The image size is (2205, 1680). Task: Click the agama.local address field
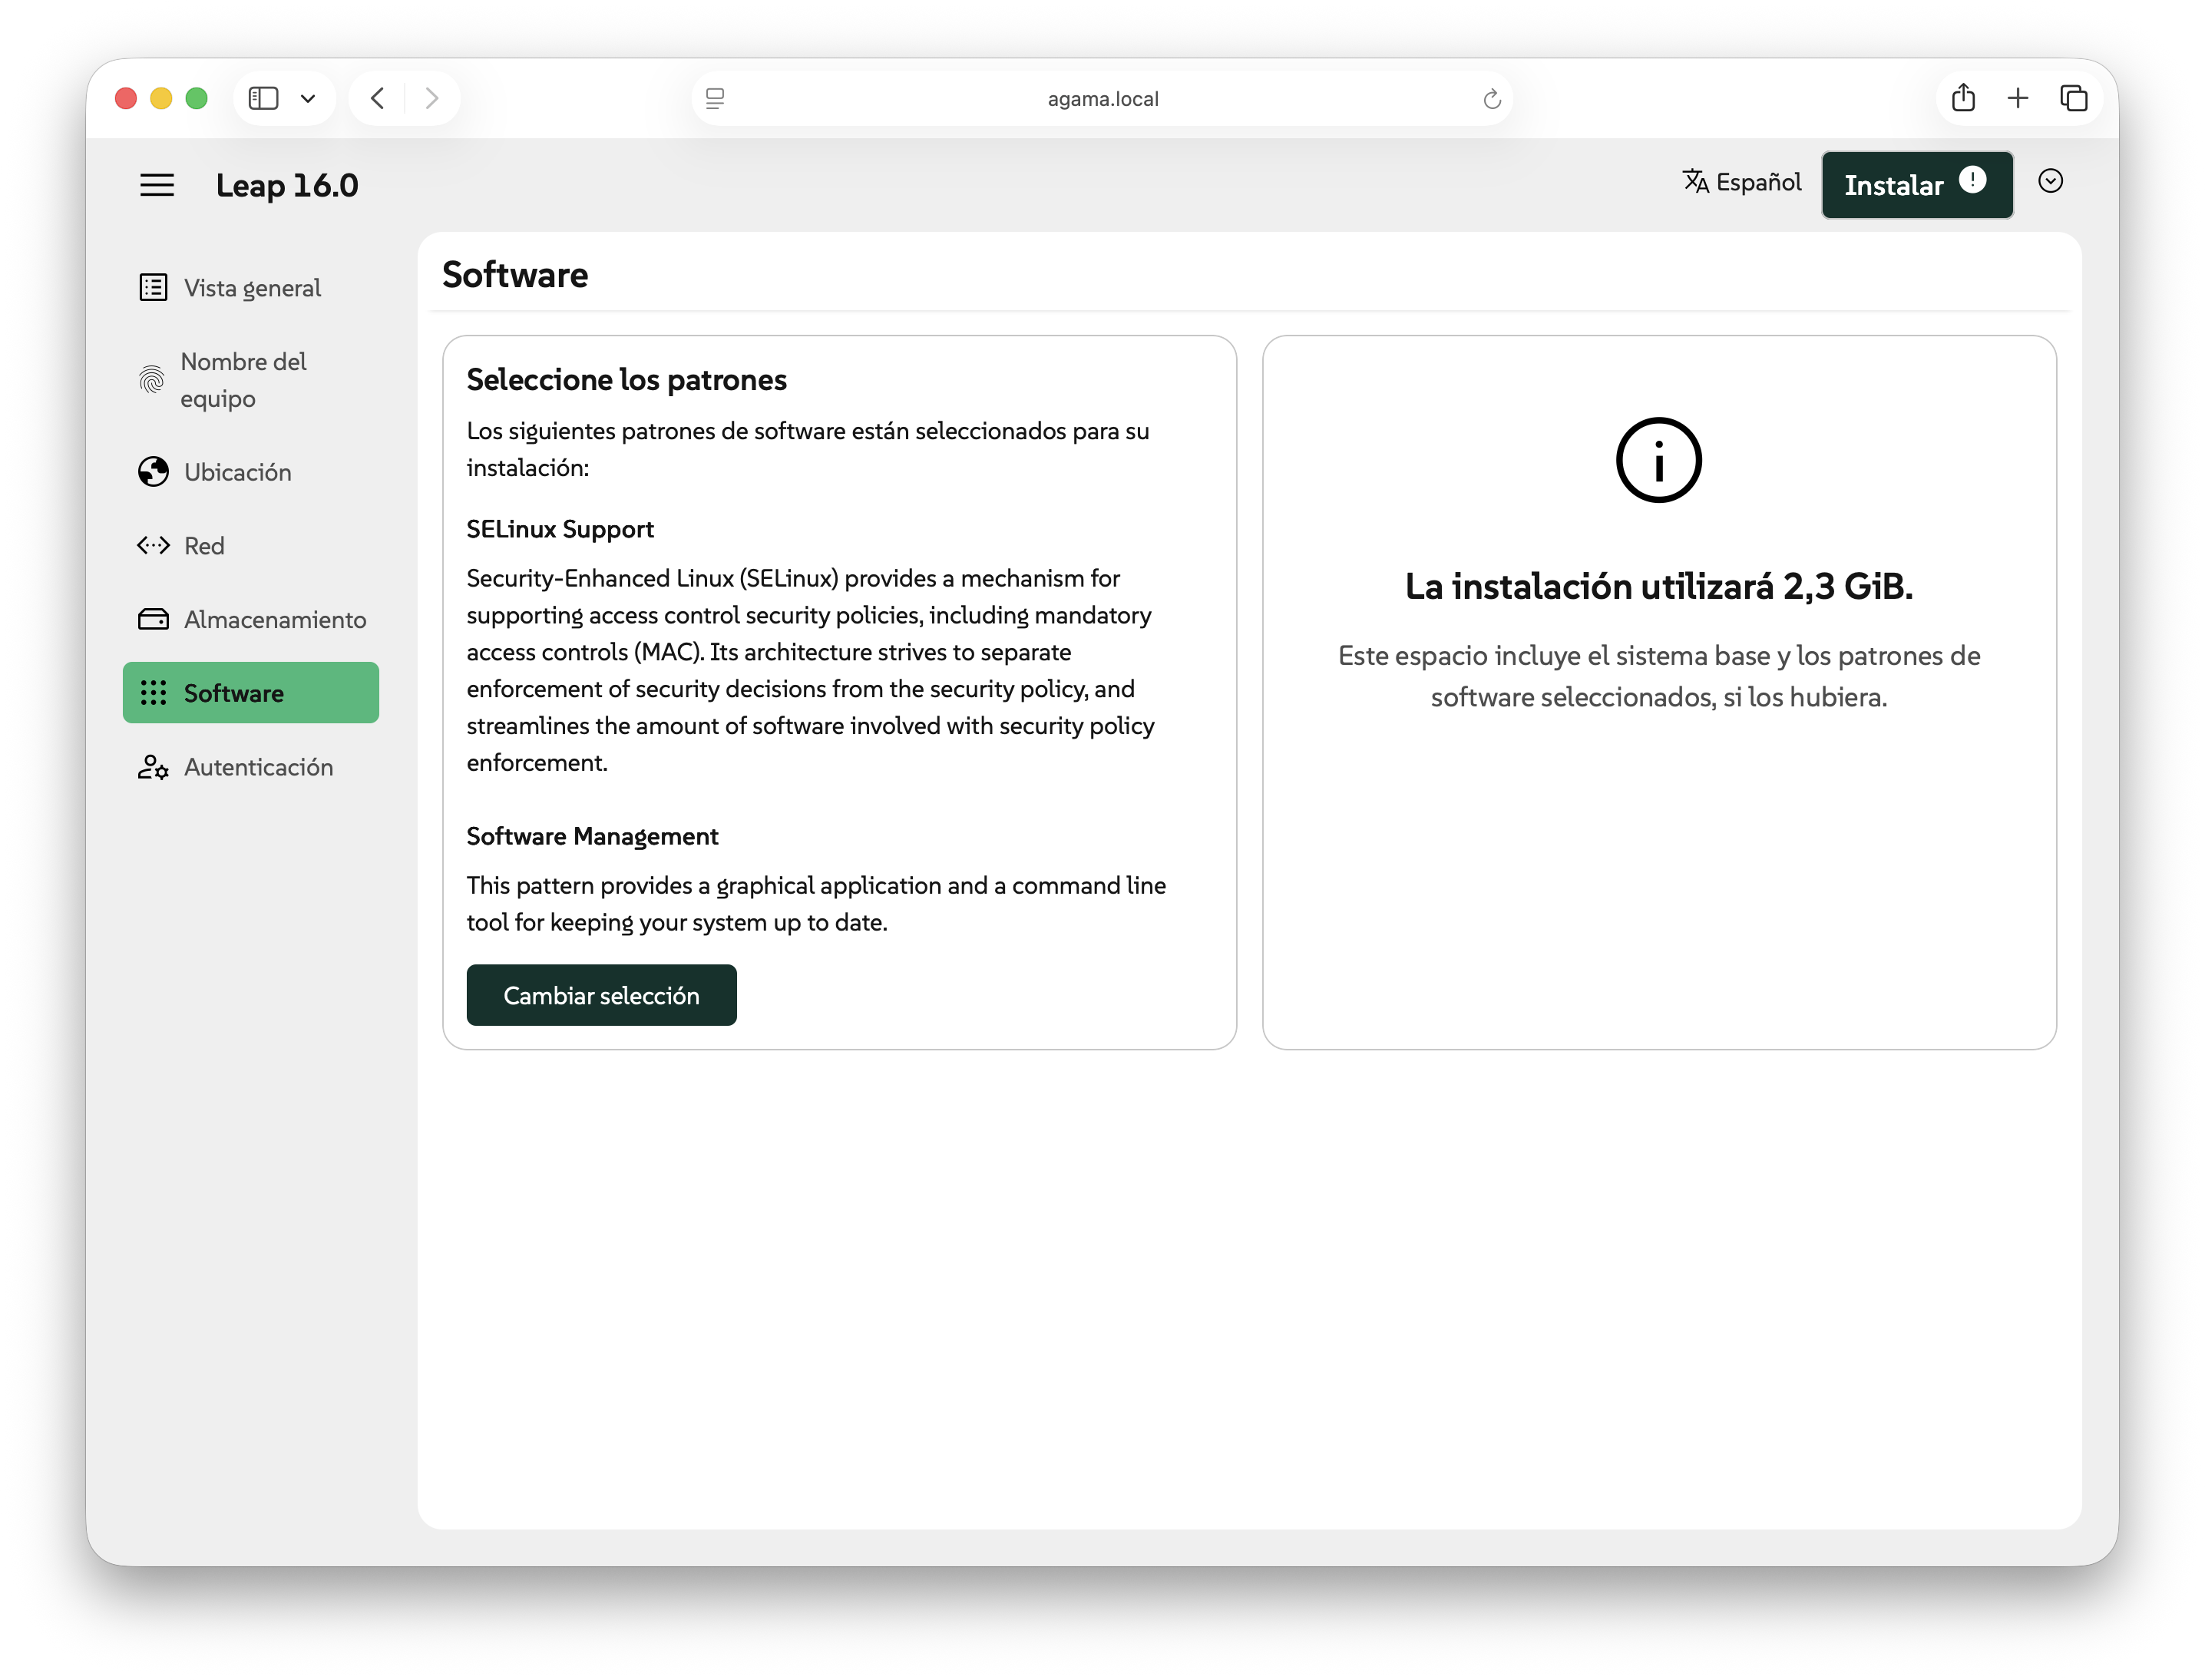pyautogui.click(x=1102, y=99)
